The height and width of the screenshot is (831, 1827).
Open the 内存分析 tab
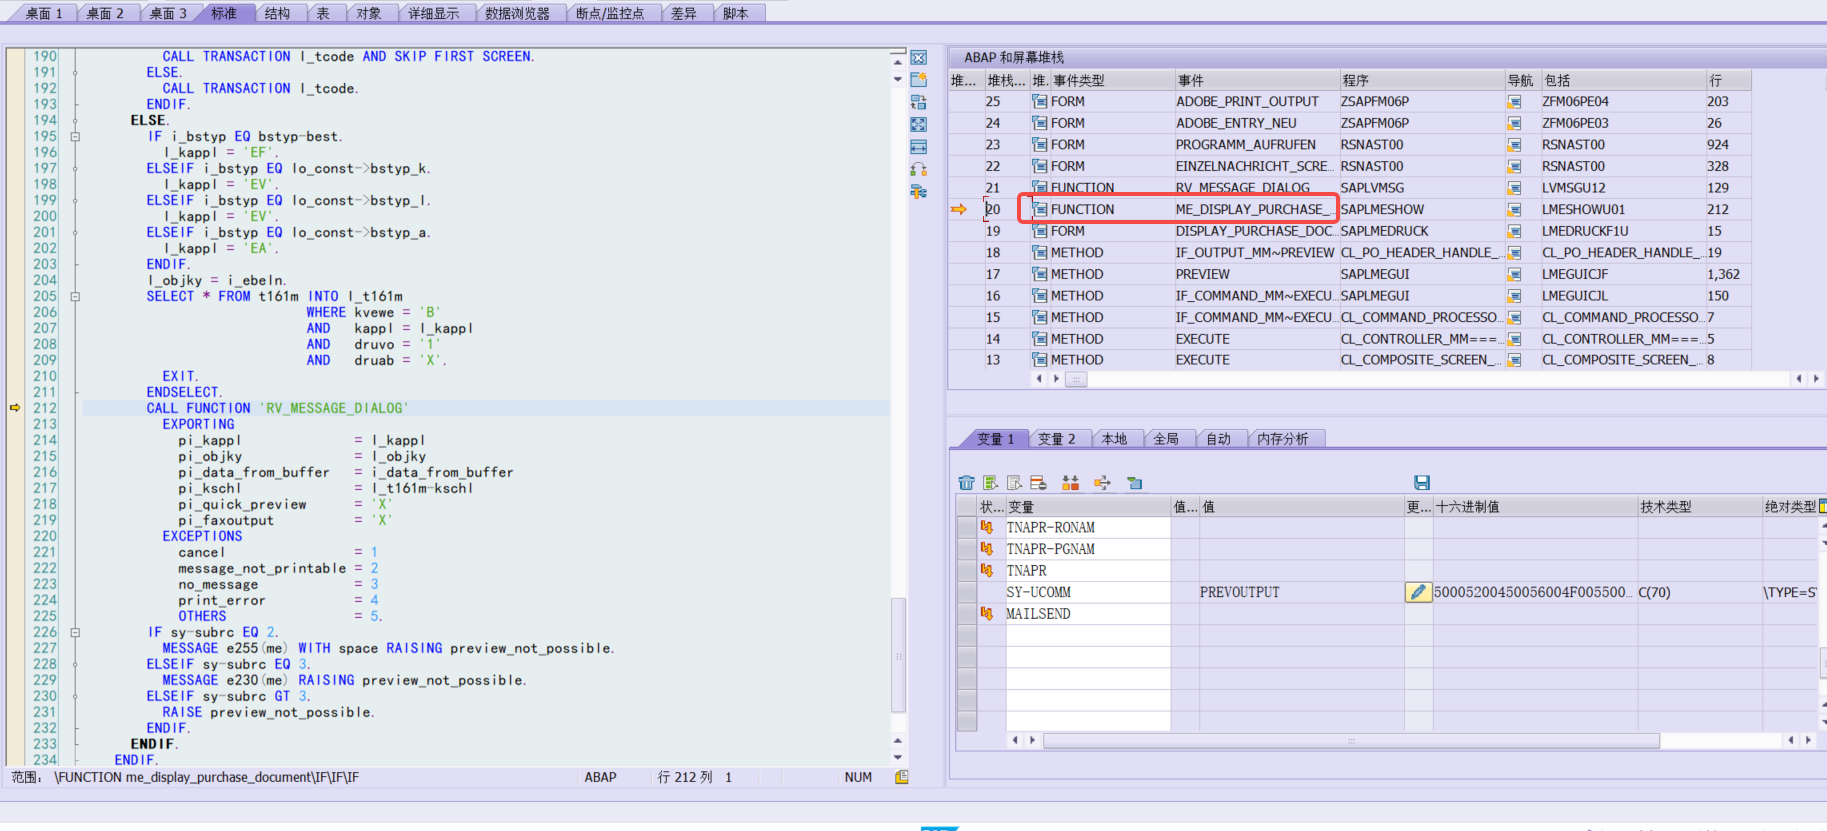[1282, 439]
